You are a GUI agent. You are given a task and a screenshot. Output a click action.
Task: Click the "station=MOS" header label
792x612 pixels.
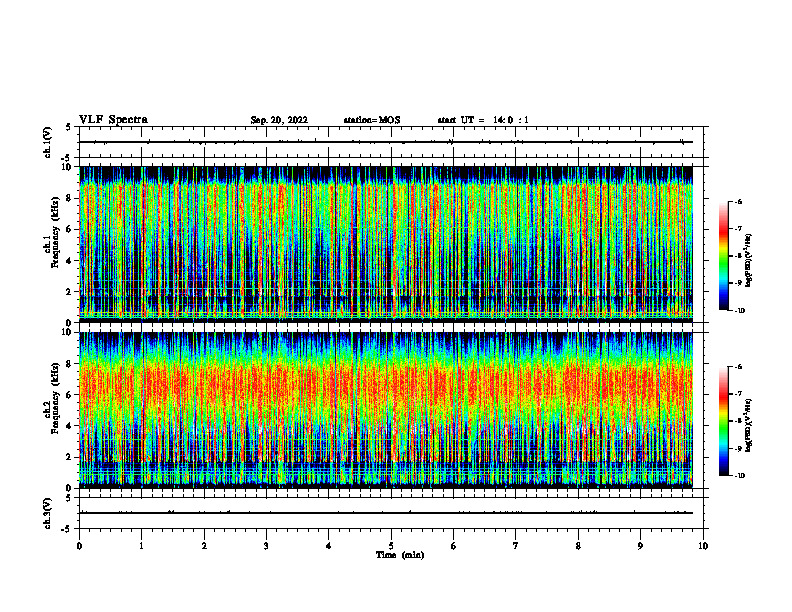click(x=372, y=120)
